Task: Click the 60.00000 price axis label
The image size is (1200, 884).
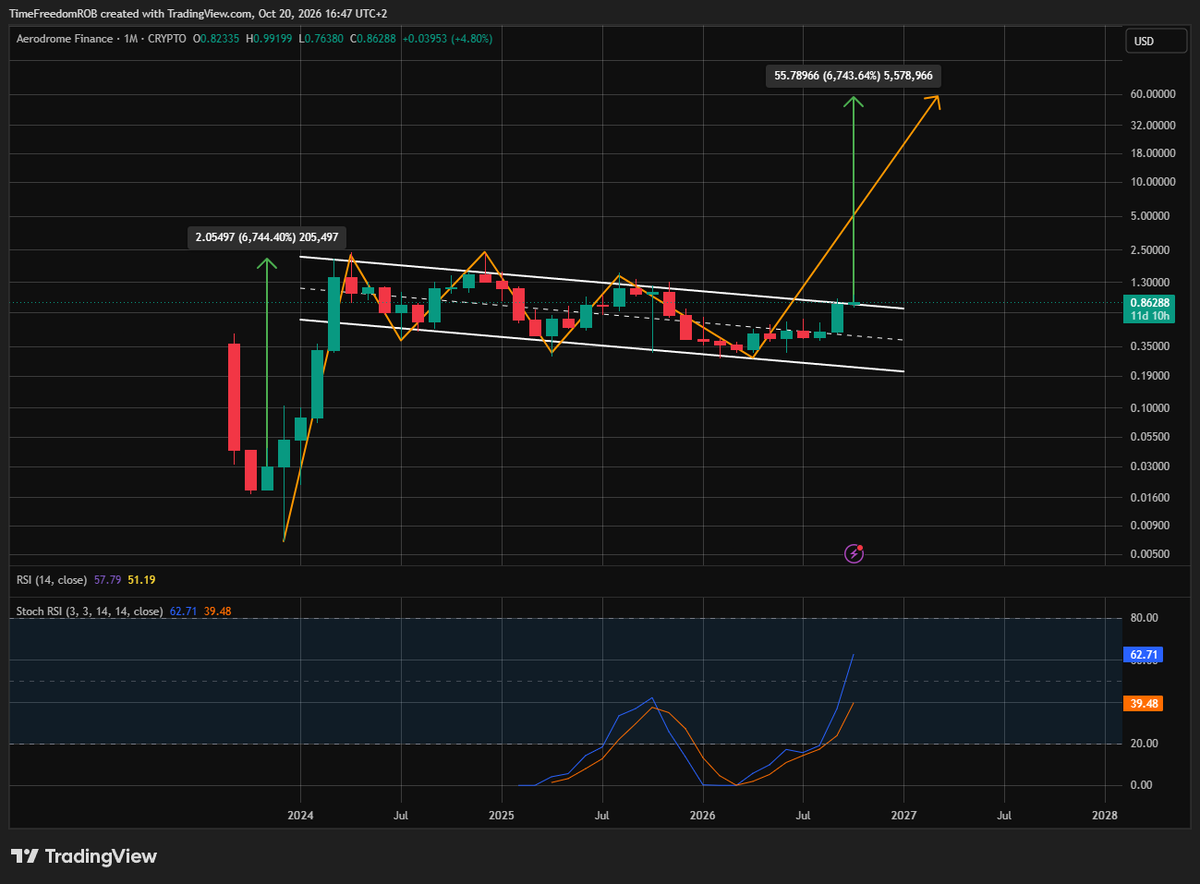Action: pyautogui.click(x=1152, y=93)
